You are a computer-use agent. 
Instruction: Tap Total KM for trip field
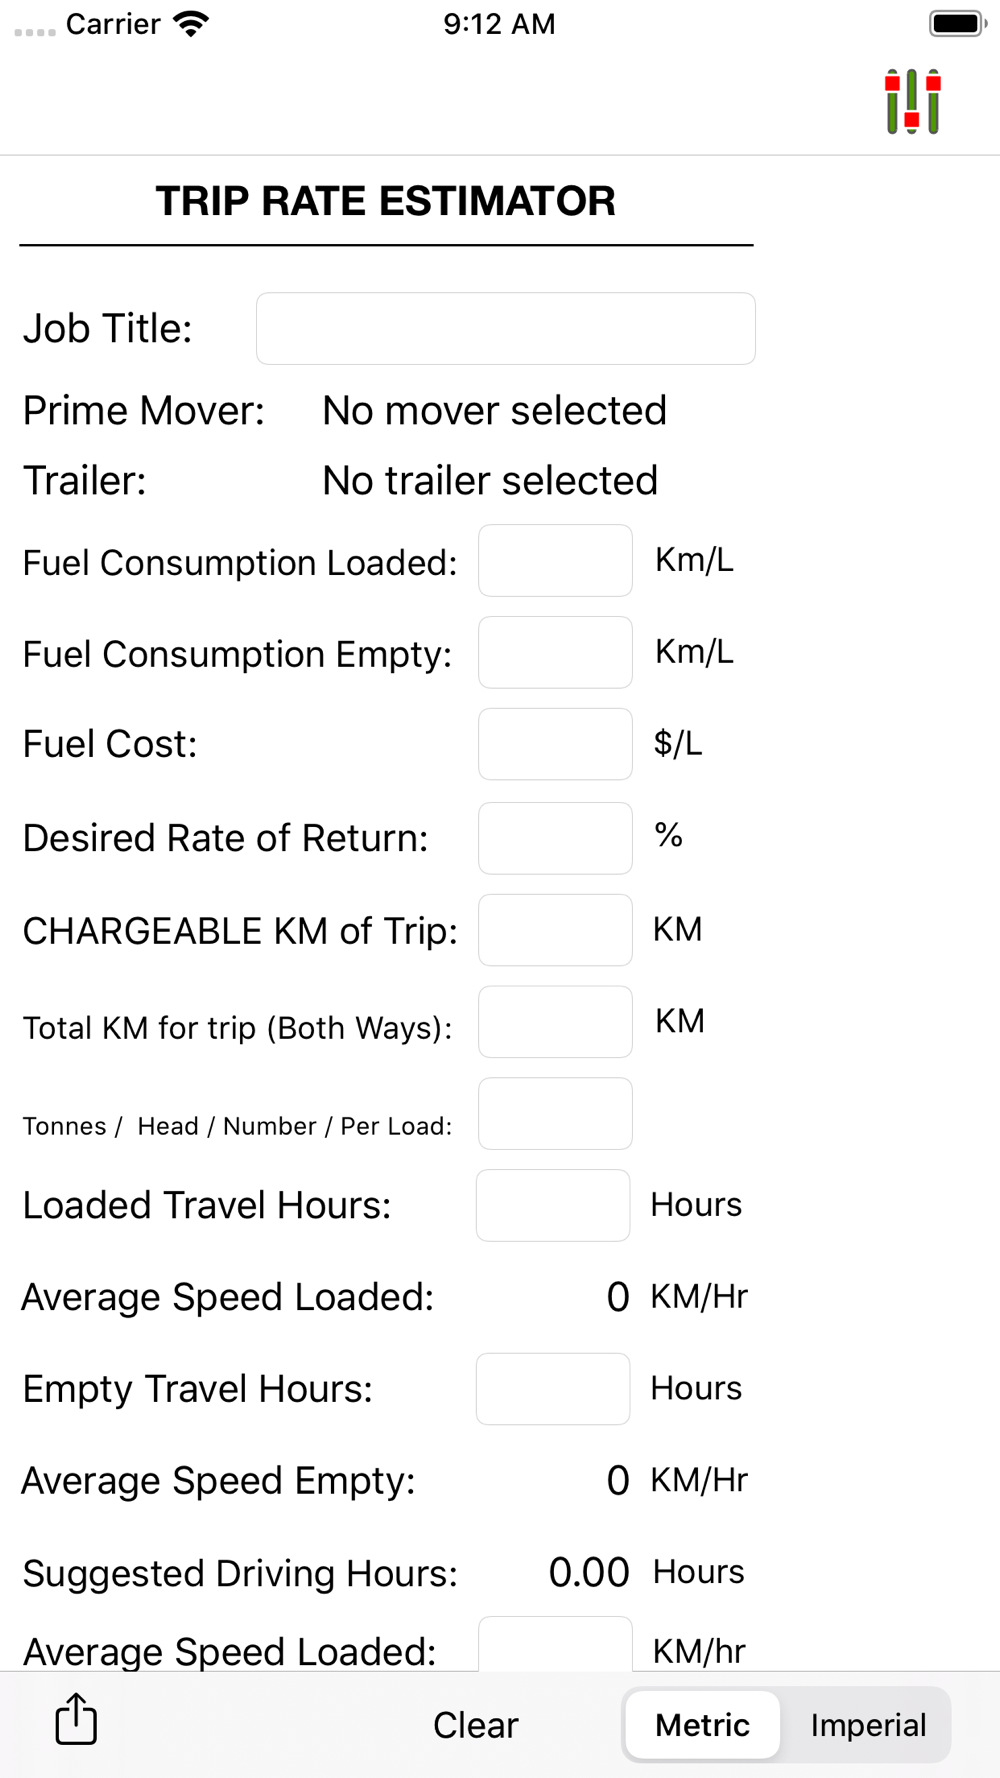pyautogui.click(x=555, y=1022)
